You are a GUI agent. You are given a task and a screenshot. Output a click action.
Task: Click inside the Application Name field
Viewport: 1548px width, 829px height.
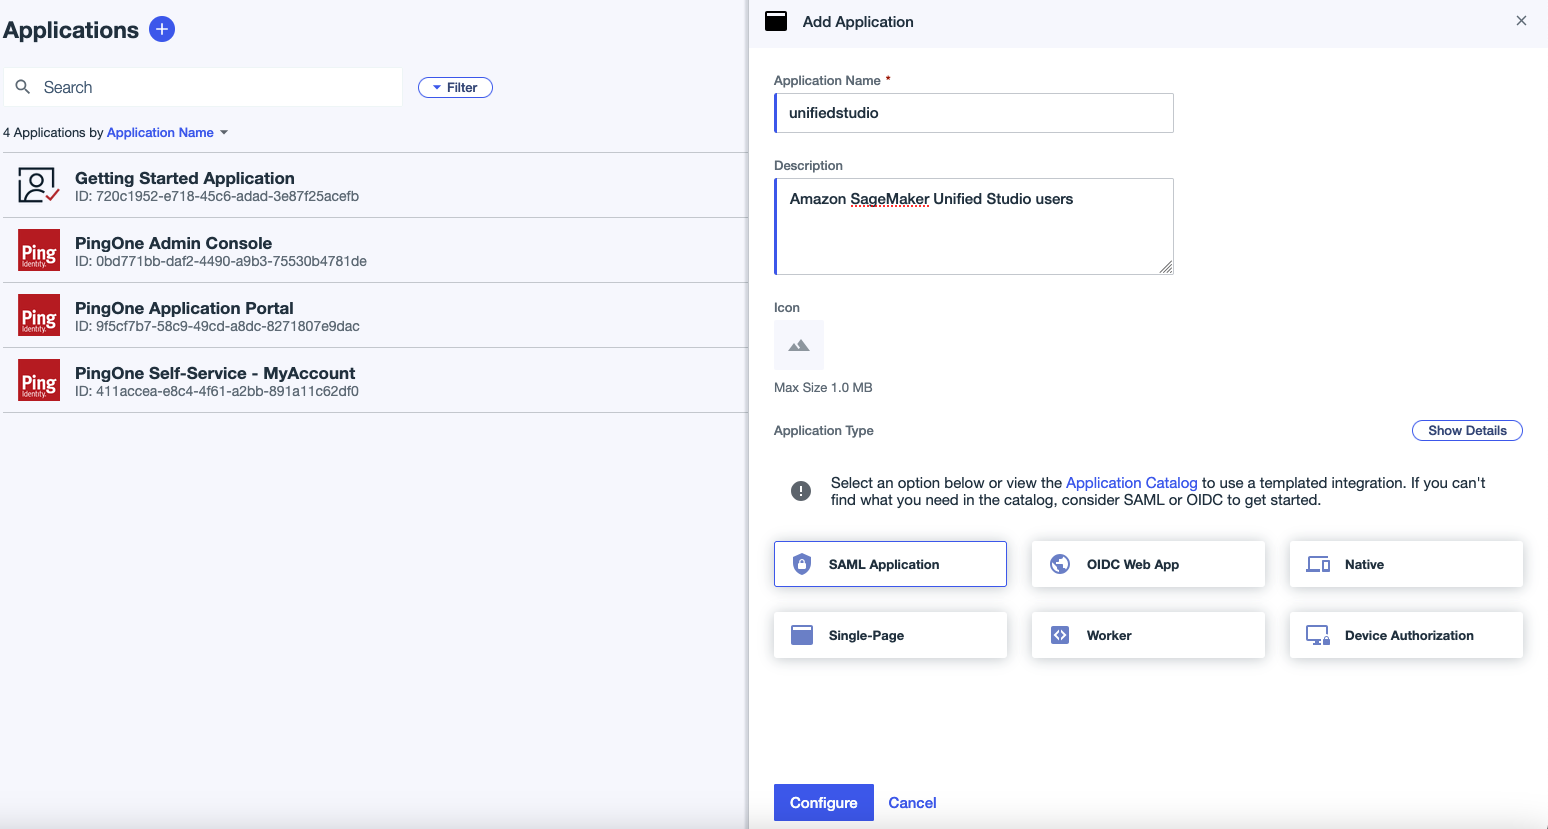[x=973, y=112]
